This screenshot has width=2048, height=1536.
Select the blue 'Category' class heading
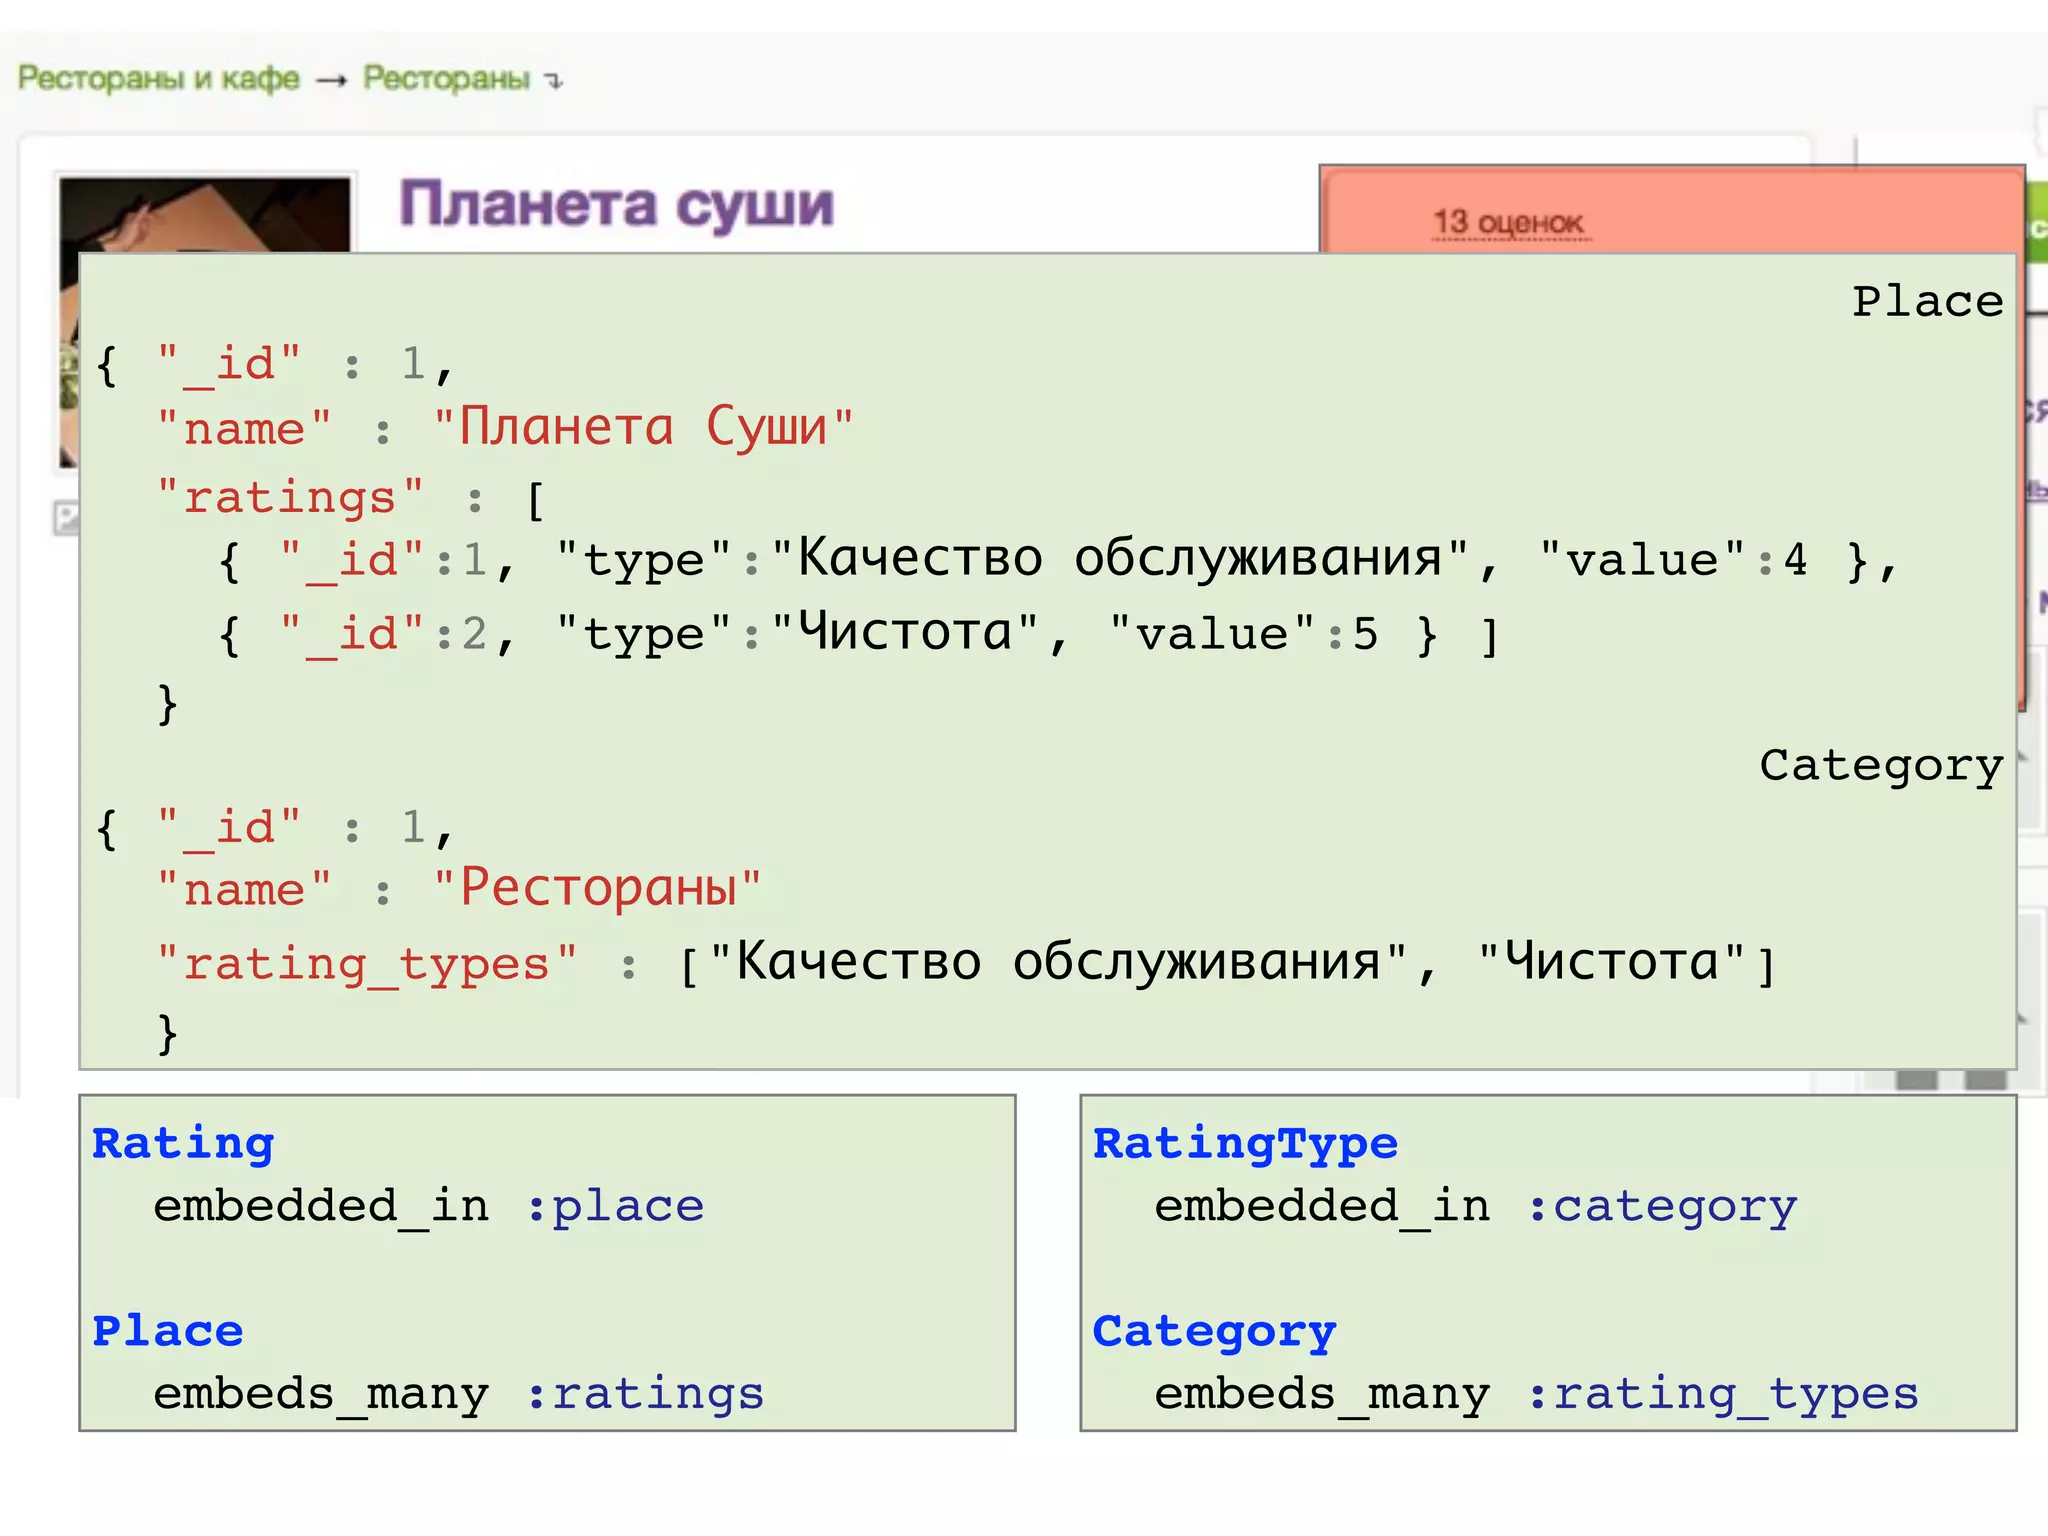[x=1214, y=1332]
